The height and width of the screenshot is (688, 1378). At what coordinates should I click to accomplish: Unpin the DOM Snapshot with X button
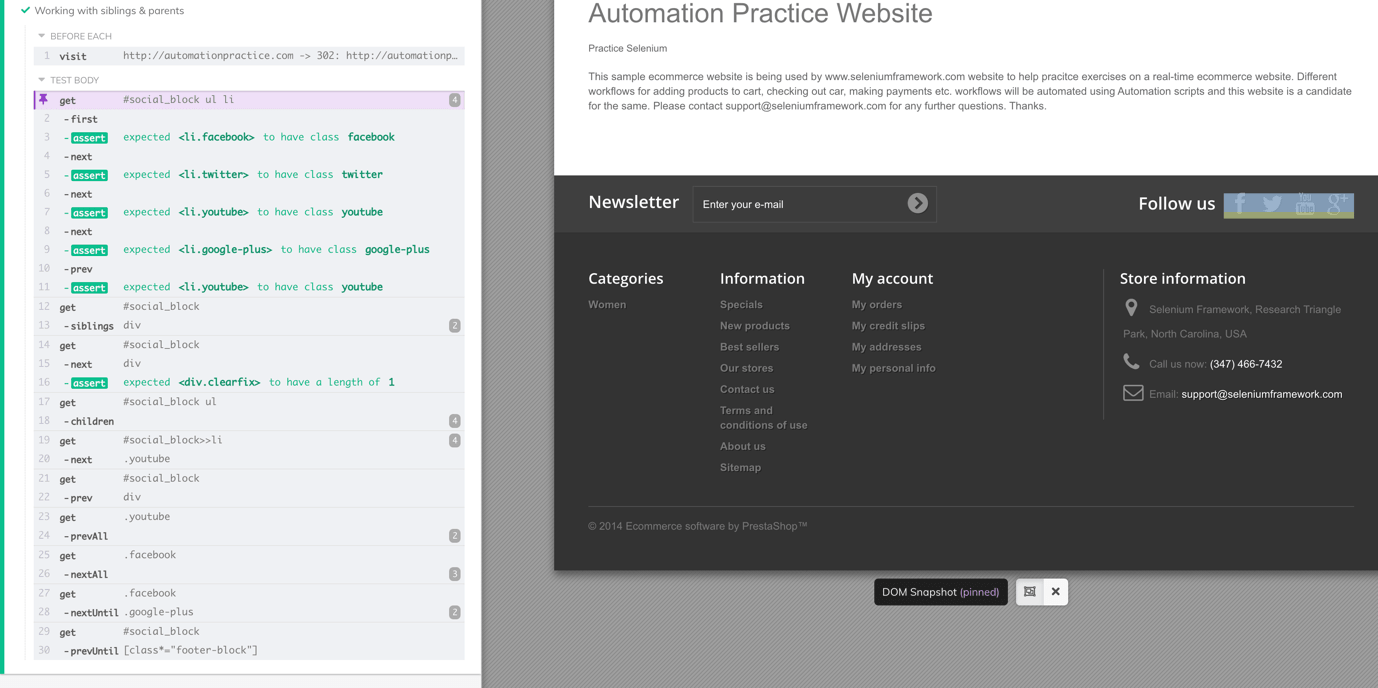[x=1055, y=592]
